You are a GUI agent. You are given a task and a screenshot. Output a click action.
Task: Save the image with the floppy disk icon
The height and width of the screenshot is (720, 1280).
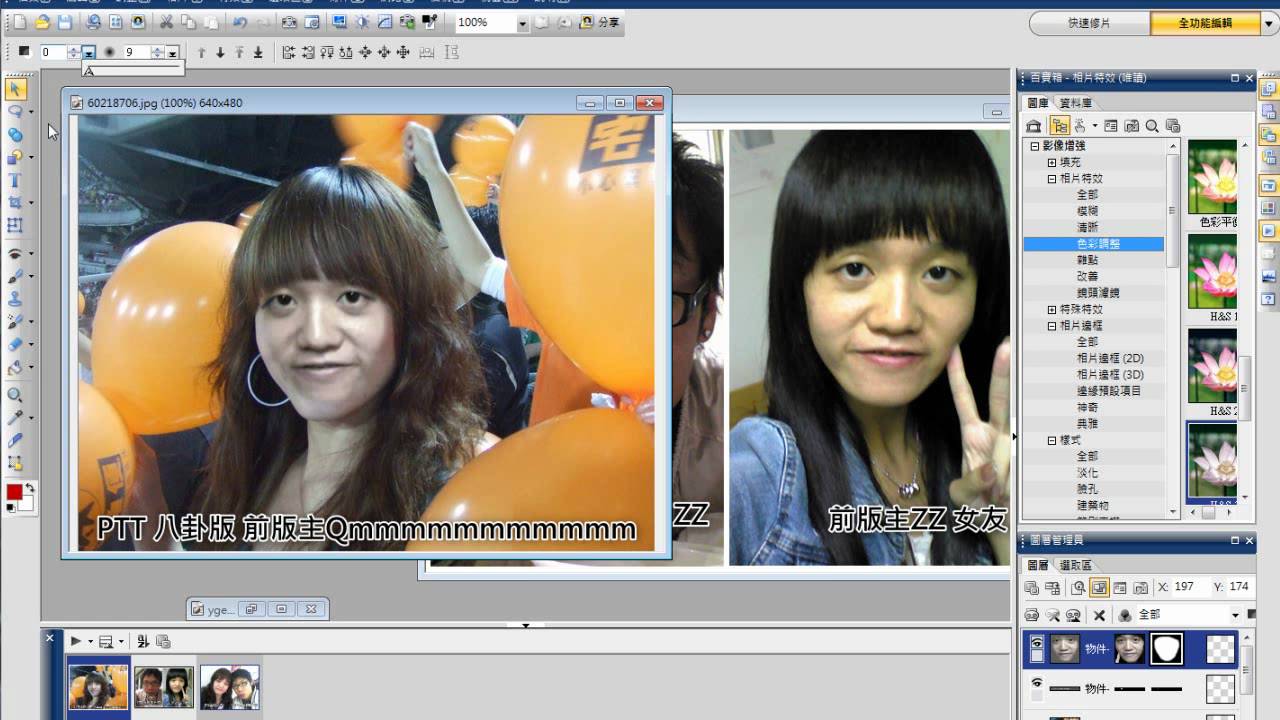pos(64,22)
